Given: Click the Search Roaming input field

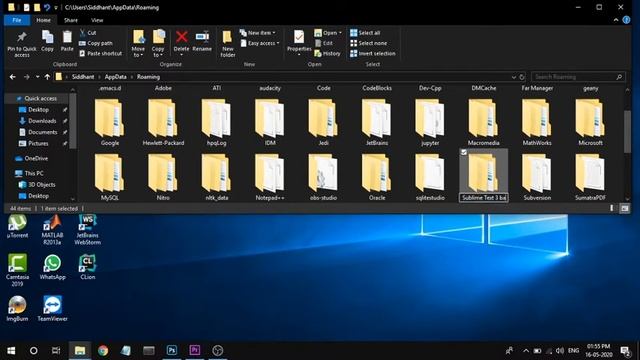Looking at the screenshot, I should (578, 77).
